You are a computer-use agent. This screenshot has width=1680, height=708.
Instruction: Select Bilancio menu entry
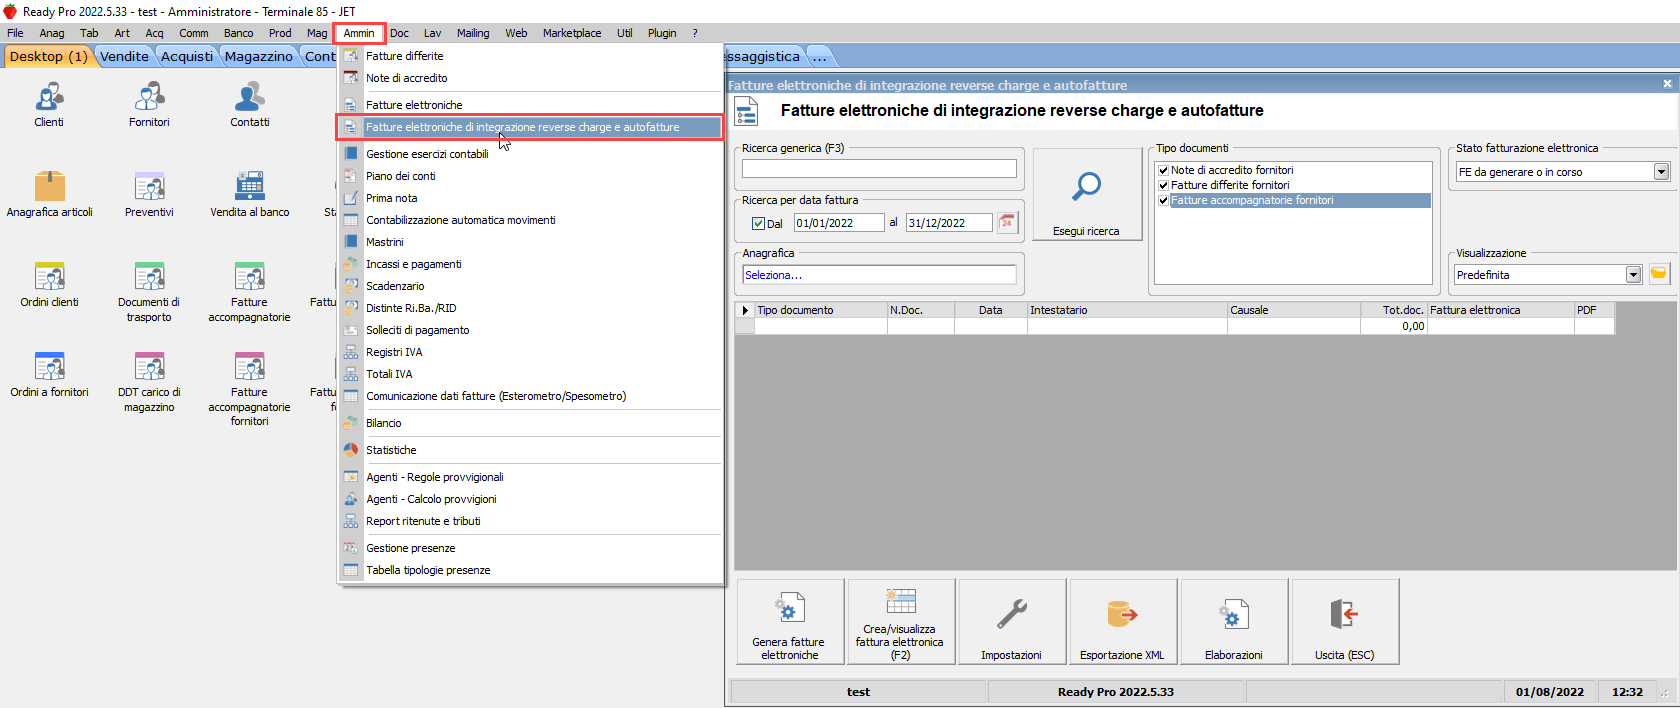click(x=530, y=423)
